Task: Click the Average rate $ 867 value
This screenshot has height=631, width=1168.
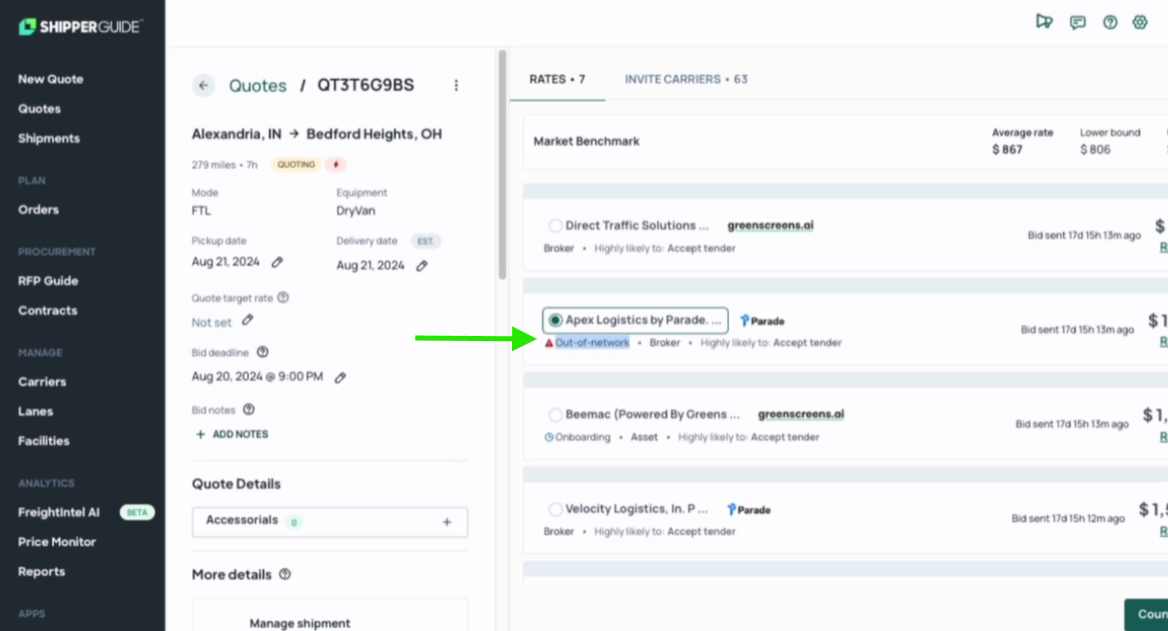Action: click(1007, 150)
